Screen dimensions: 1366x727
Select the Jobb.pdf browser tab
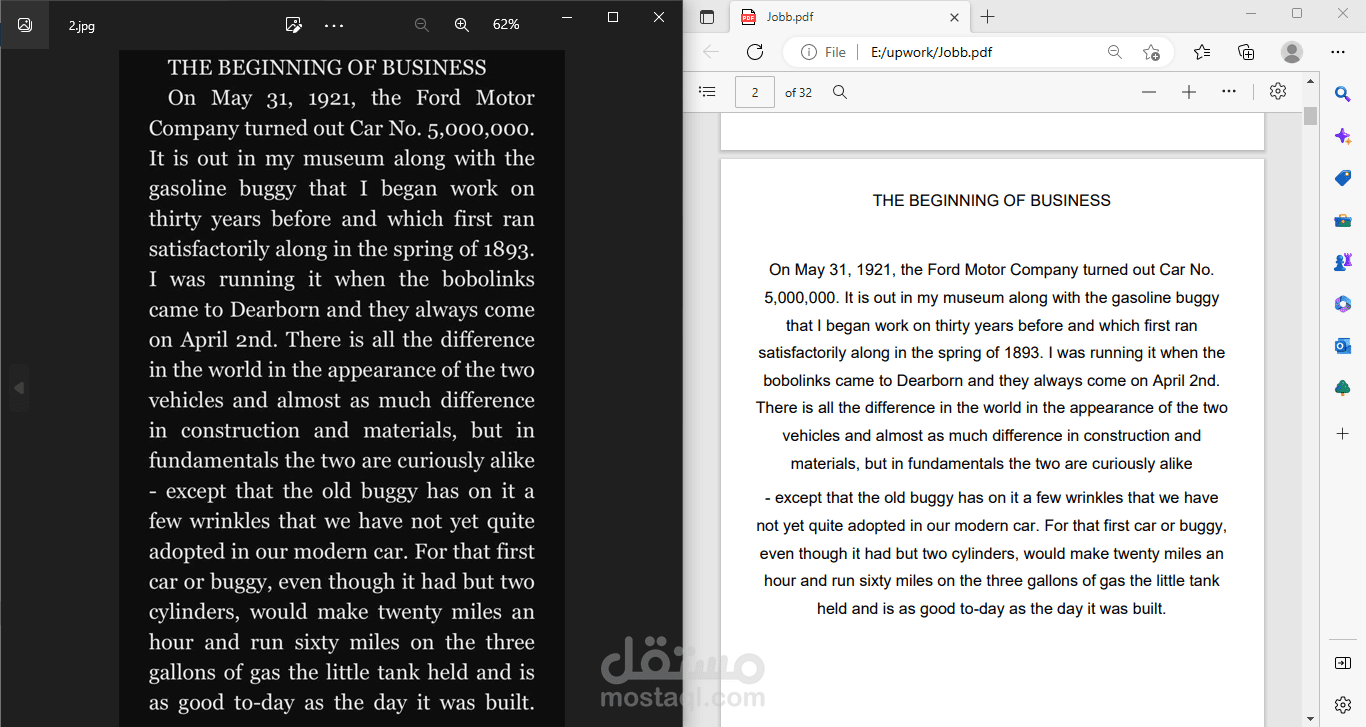click(x=850, y=17)
